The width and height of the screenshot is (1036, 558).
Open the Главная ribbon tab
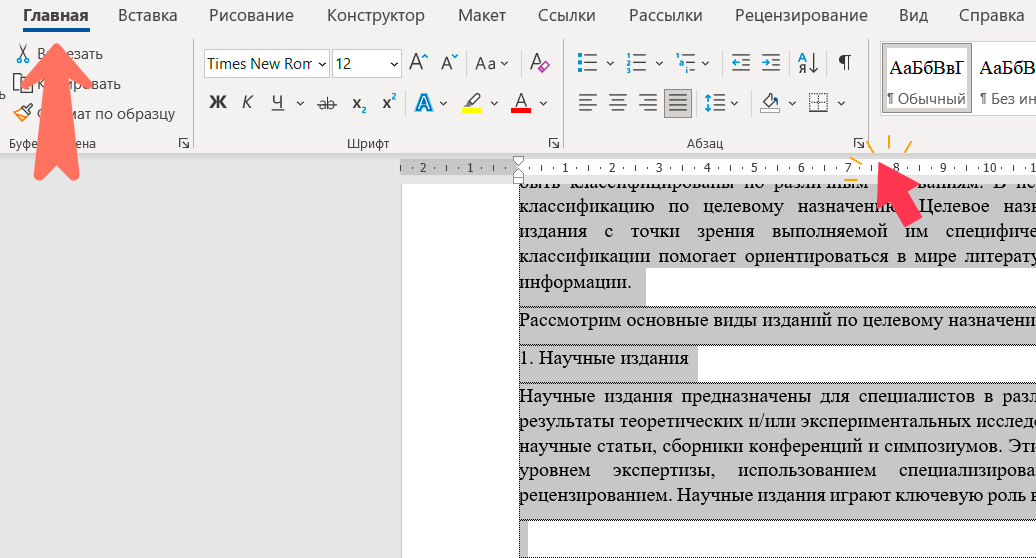(56, 16)
